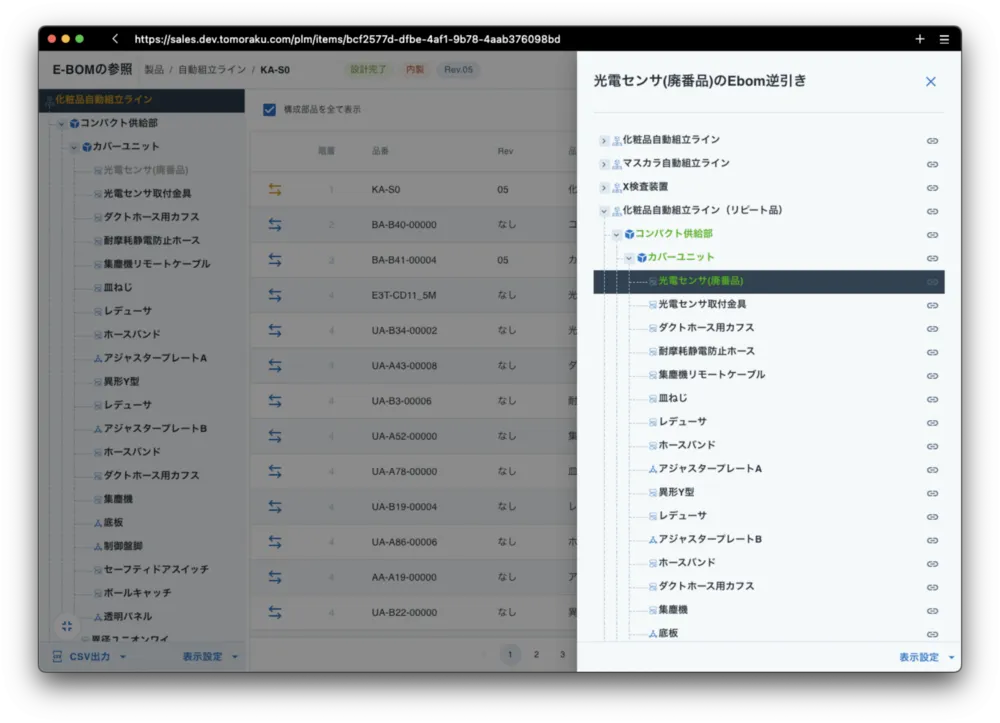Image resolution: width=1000 pixels, height=723 pixels.
Task: Expand マスカラ自動組立ライン in the side panel
Action: [603, 164]
